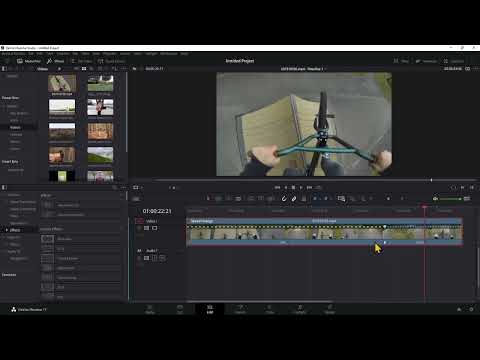Toggle Linked Selection chain icon
480x360 pixels.
point(294,198)
